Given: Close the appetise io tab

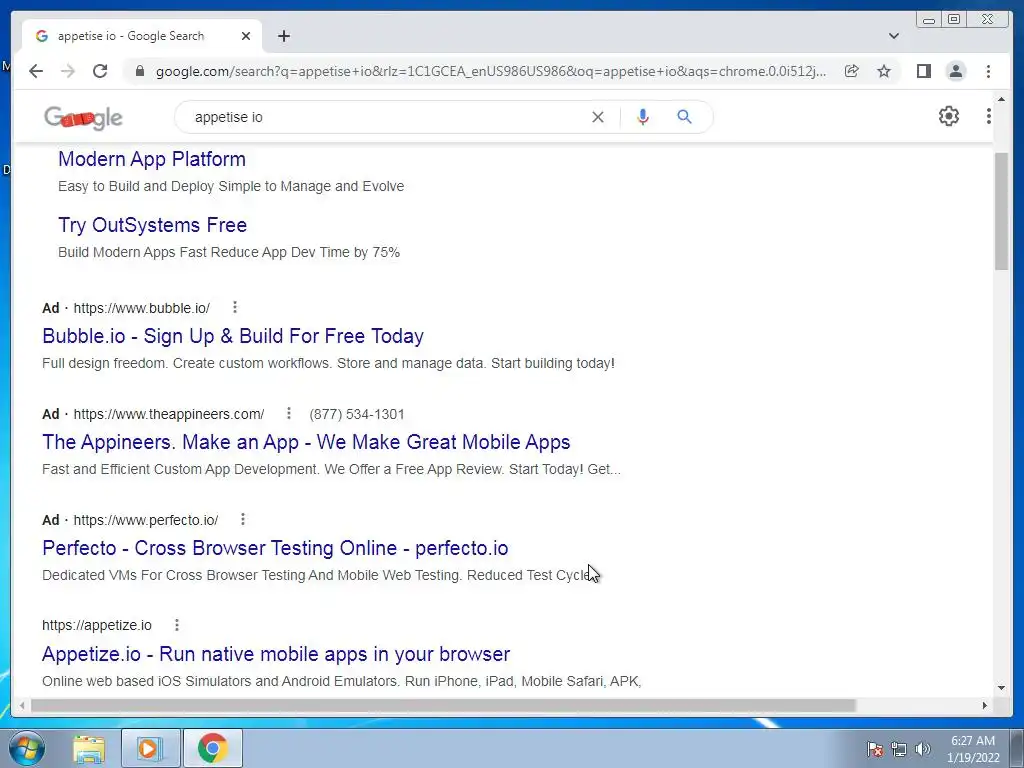Looking at the screenshot, I should pos(246,36).
